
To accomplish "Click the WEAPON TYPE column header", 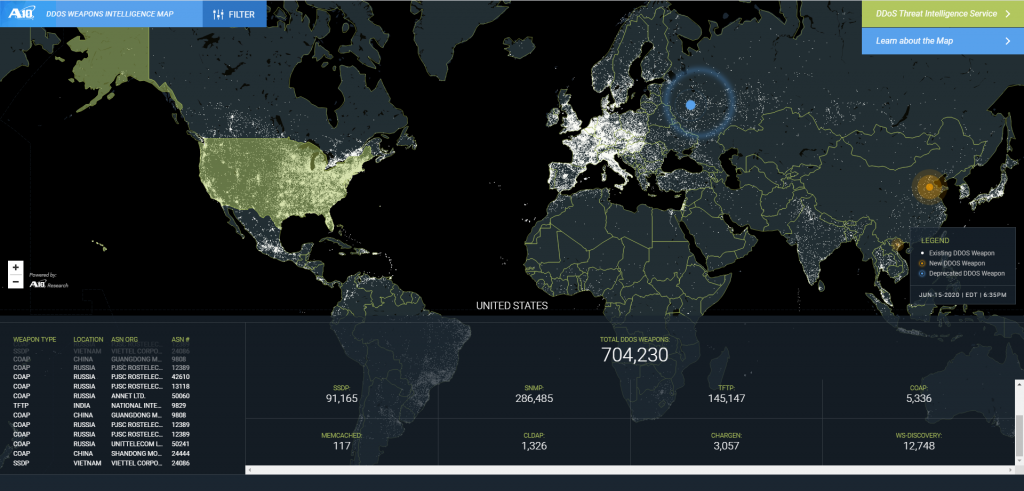I will pyautogui.click(x=35, y=340).
